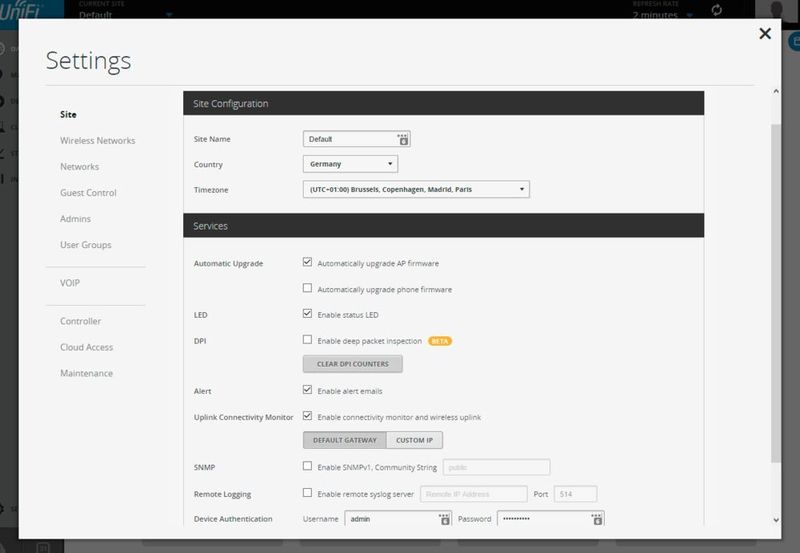Open Admins settings section

pyautogui.click(x=76, y=218)
